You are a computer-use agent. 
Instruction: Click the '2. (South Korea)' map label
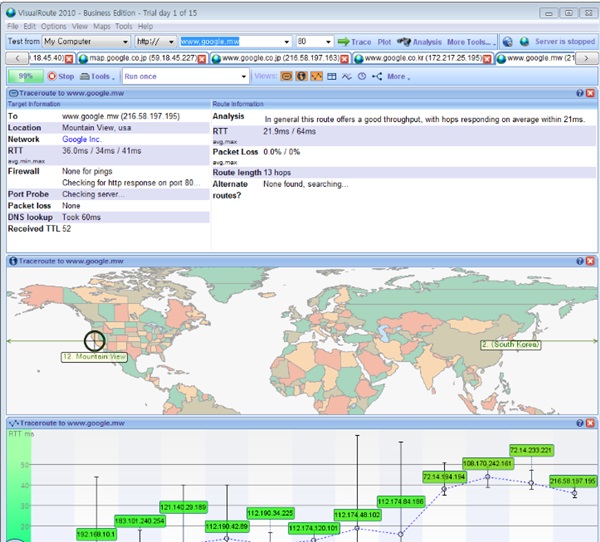pyautogui.click(x=510, y=344)
